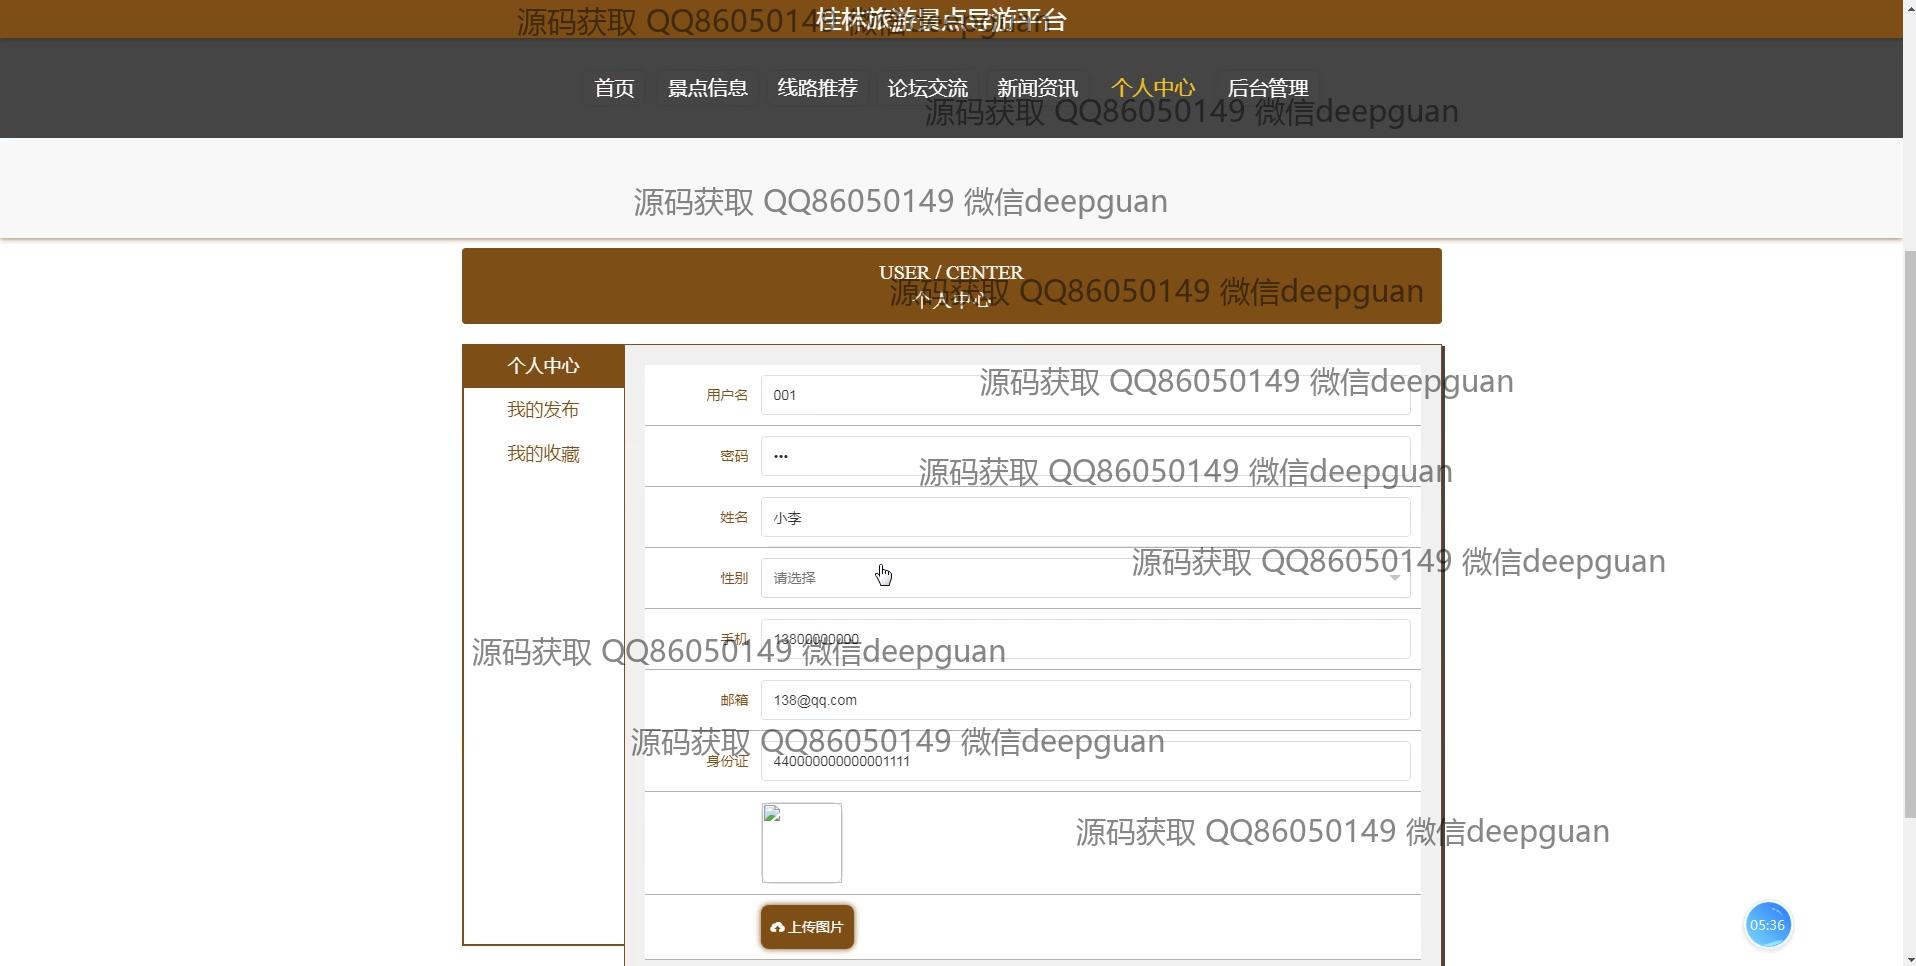1916x966 pixels.
Task: Select 个人中心 in top navigation
Action: pyautogui.click(x=1152, y=88)
